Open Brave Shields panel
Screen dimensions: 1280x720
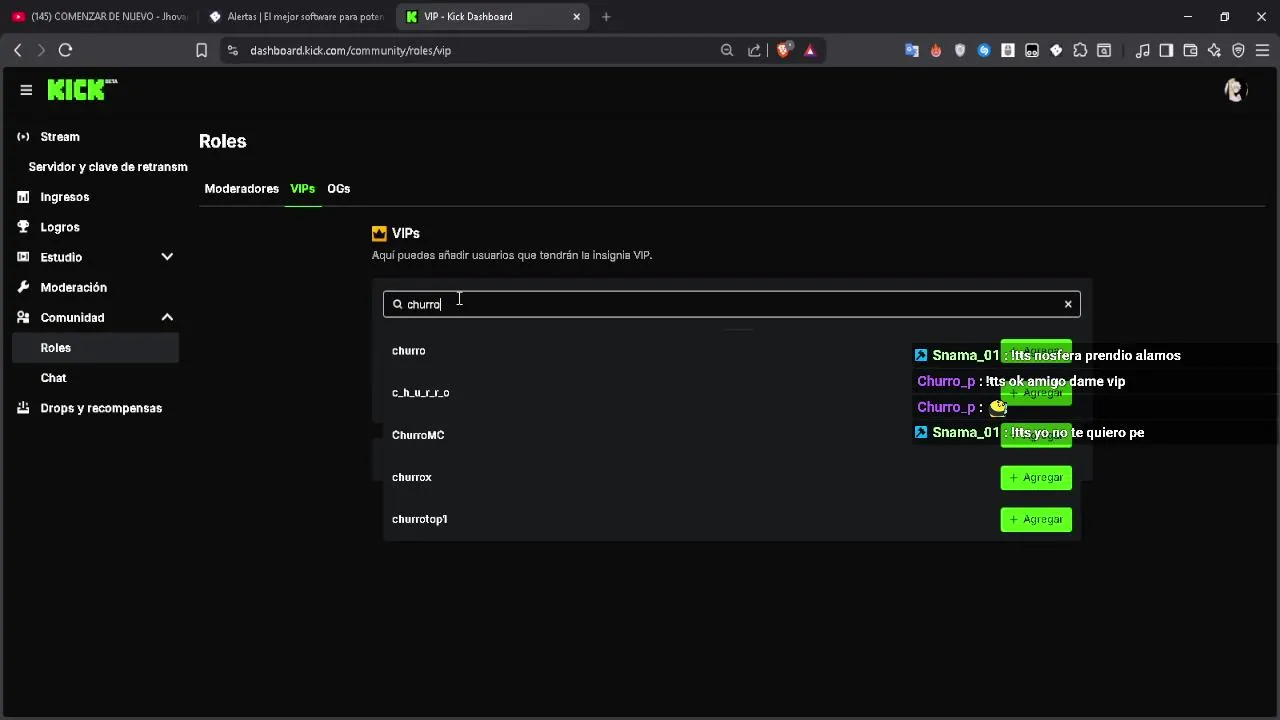pos(785,50)
